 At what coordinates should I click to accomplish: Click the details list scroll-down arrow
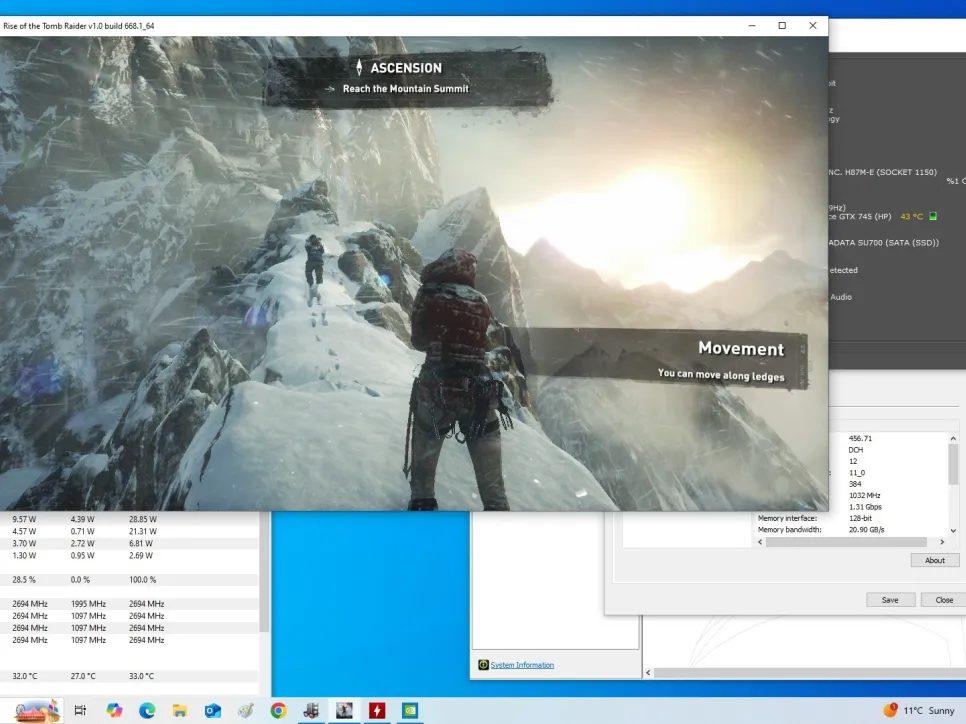coord(953,531)
